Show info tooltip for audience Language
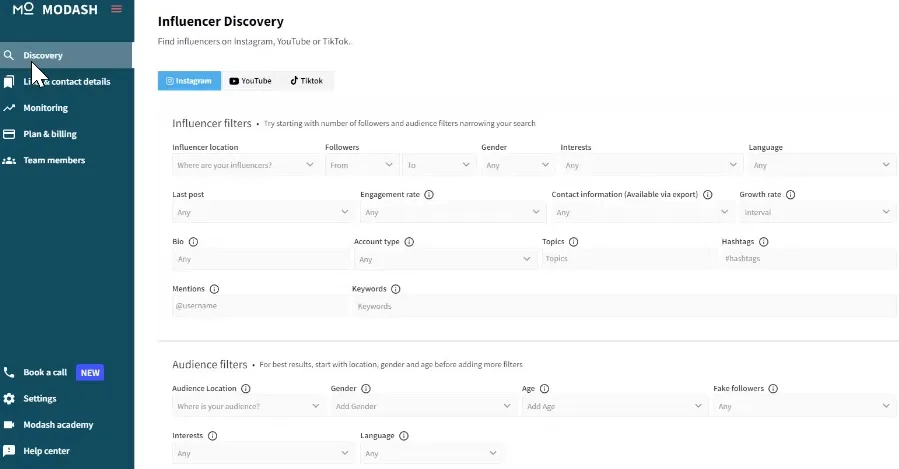The image size is (899, 469). pos(404,436)
